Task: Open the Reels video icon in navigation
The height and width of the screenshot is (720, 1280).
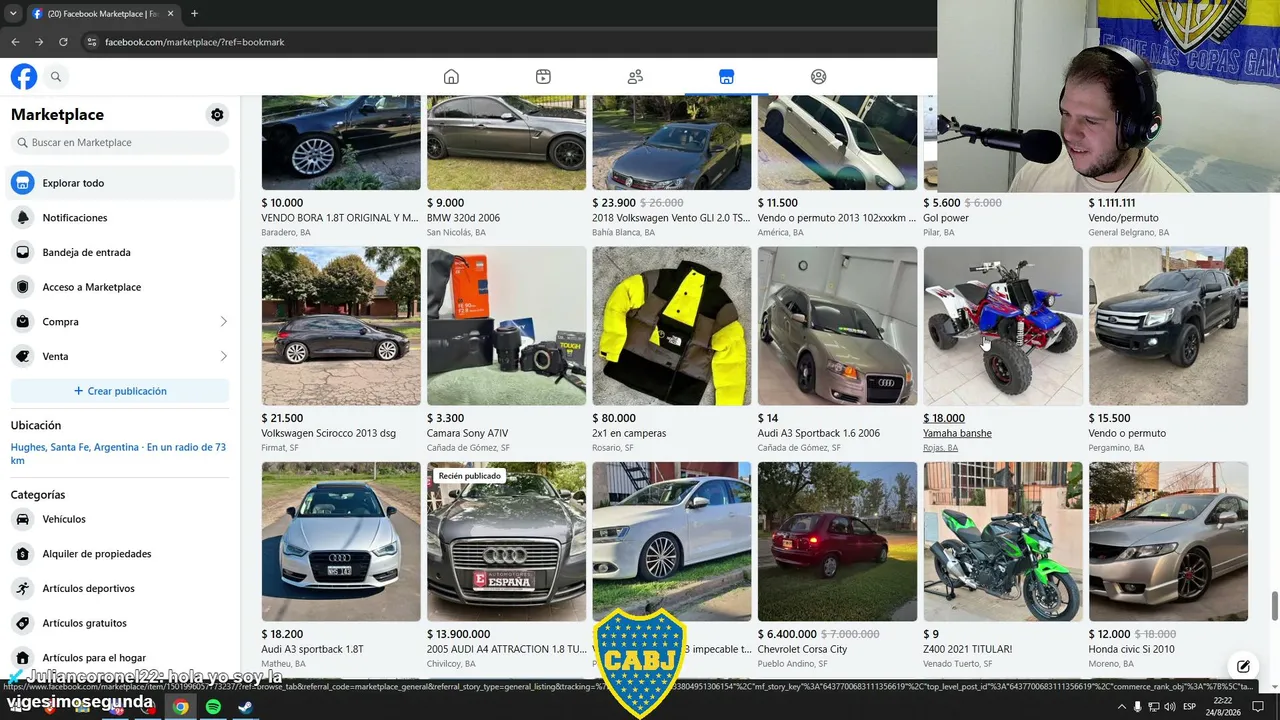Action: pos(543,77)
